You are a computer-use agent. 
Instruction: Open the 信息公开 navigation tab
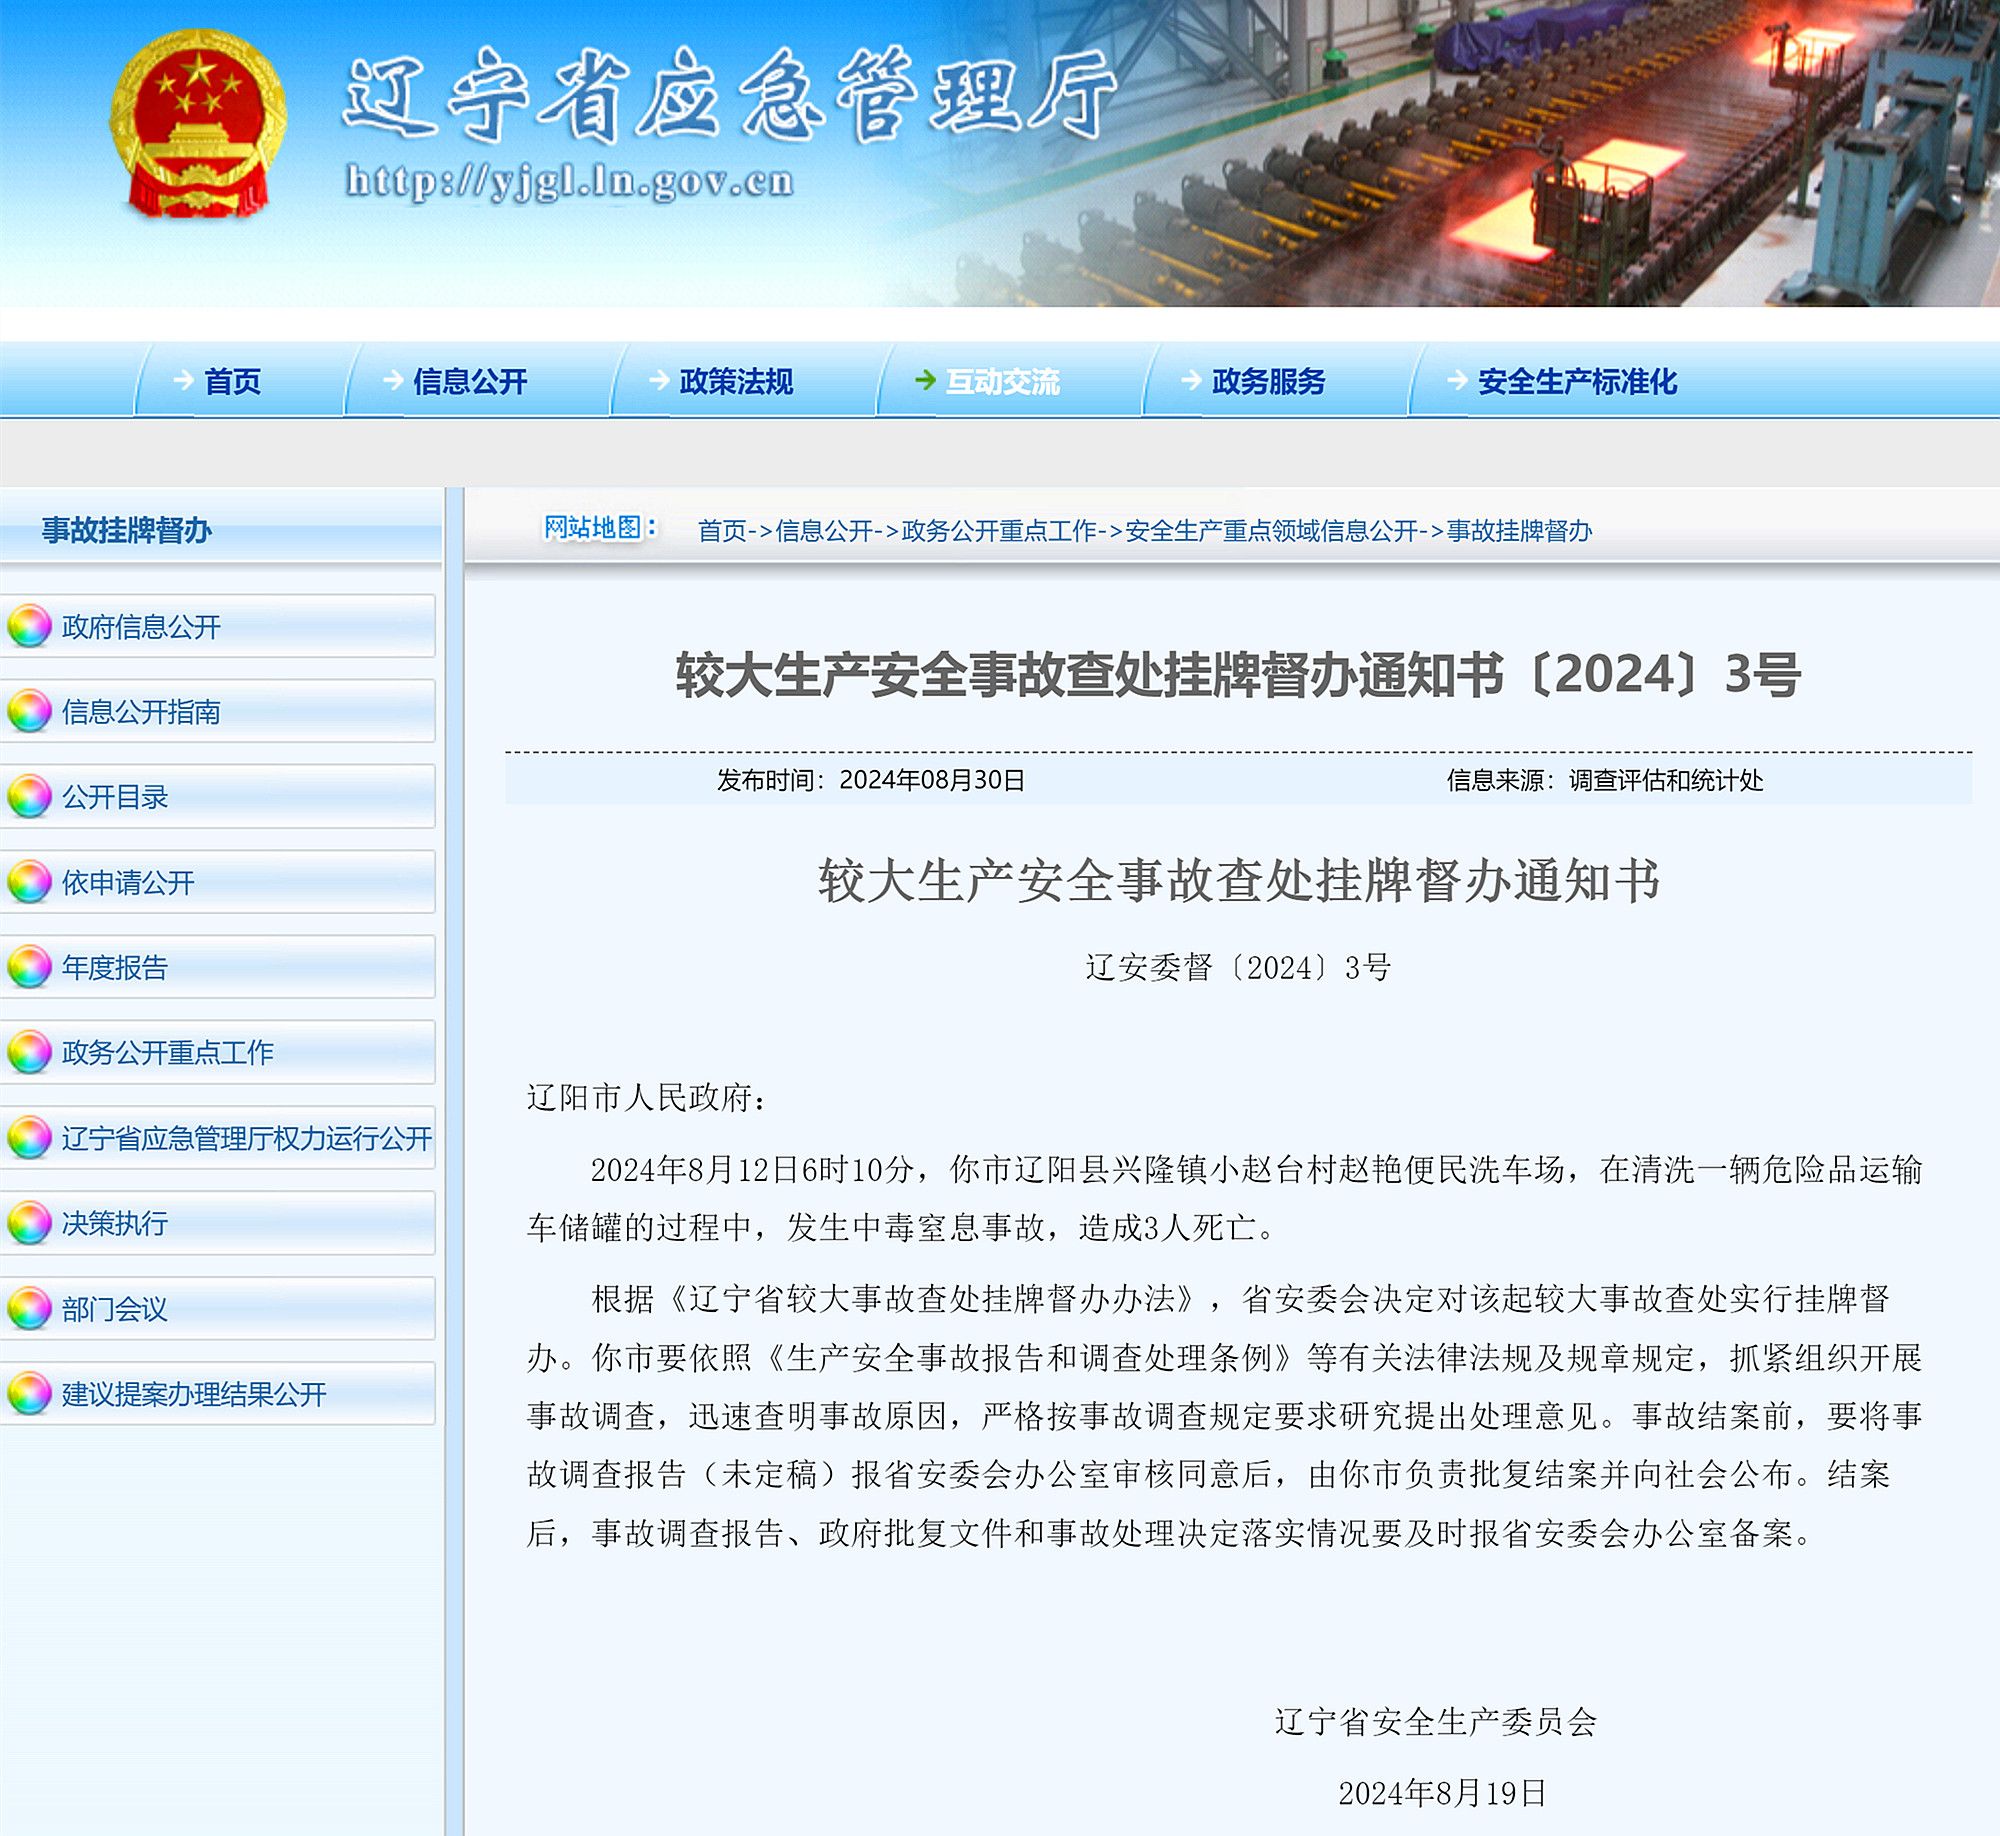[470, 381]
